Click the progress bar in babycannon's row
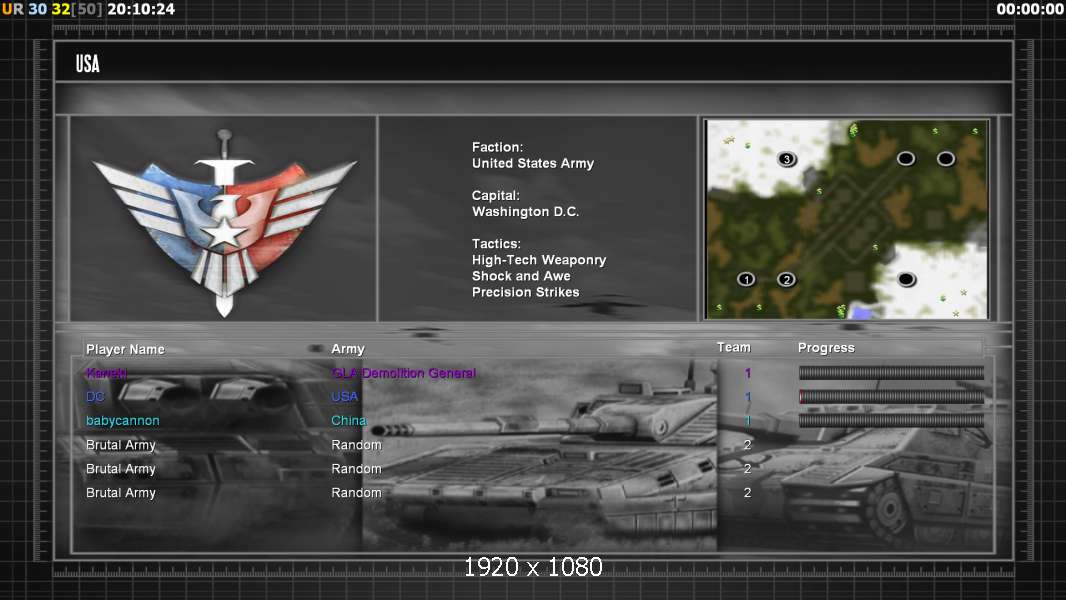Image resolution: width=1066 pixels, height=600 pixels. pos(891,421)
